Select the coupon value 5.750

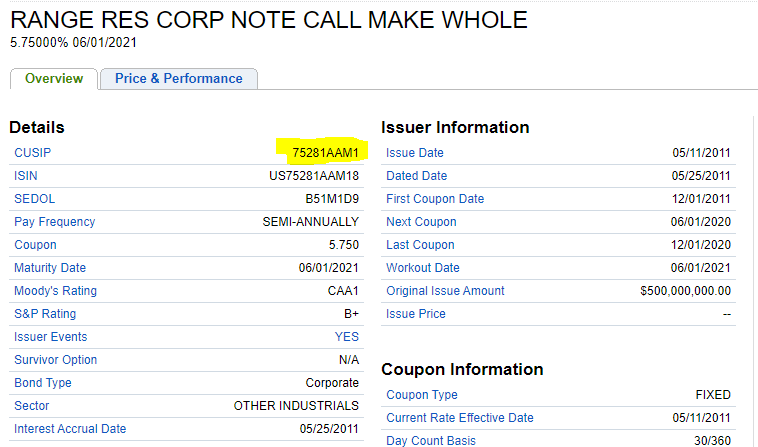pos(344,245)
